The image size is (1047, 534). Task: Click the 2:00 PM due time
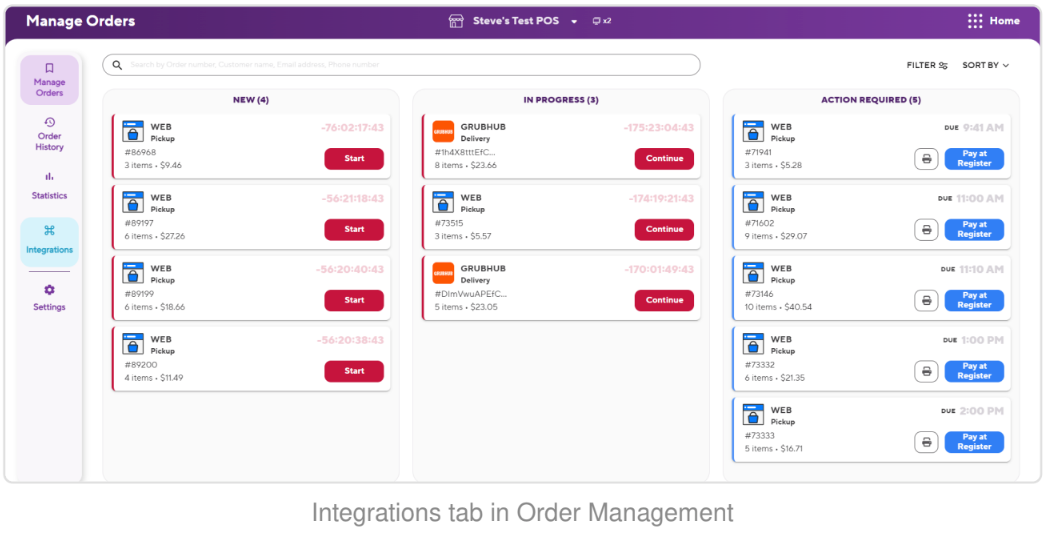[982, 411]
